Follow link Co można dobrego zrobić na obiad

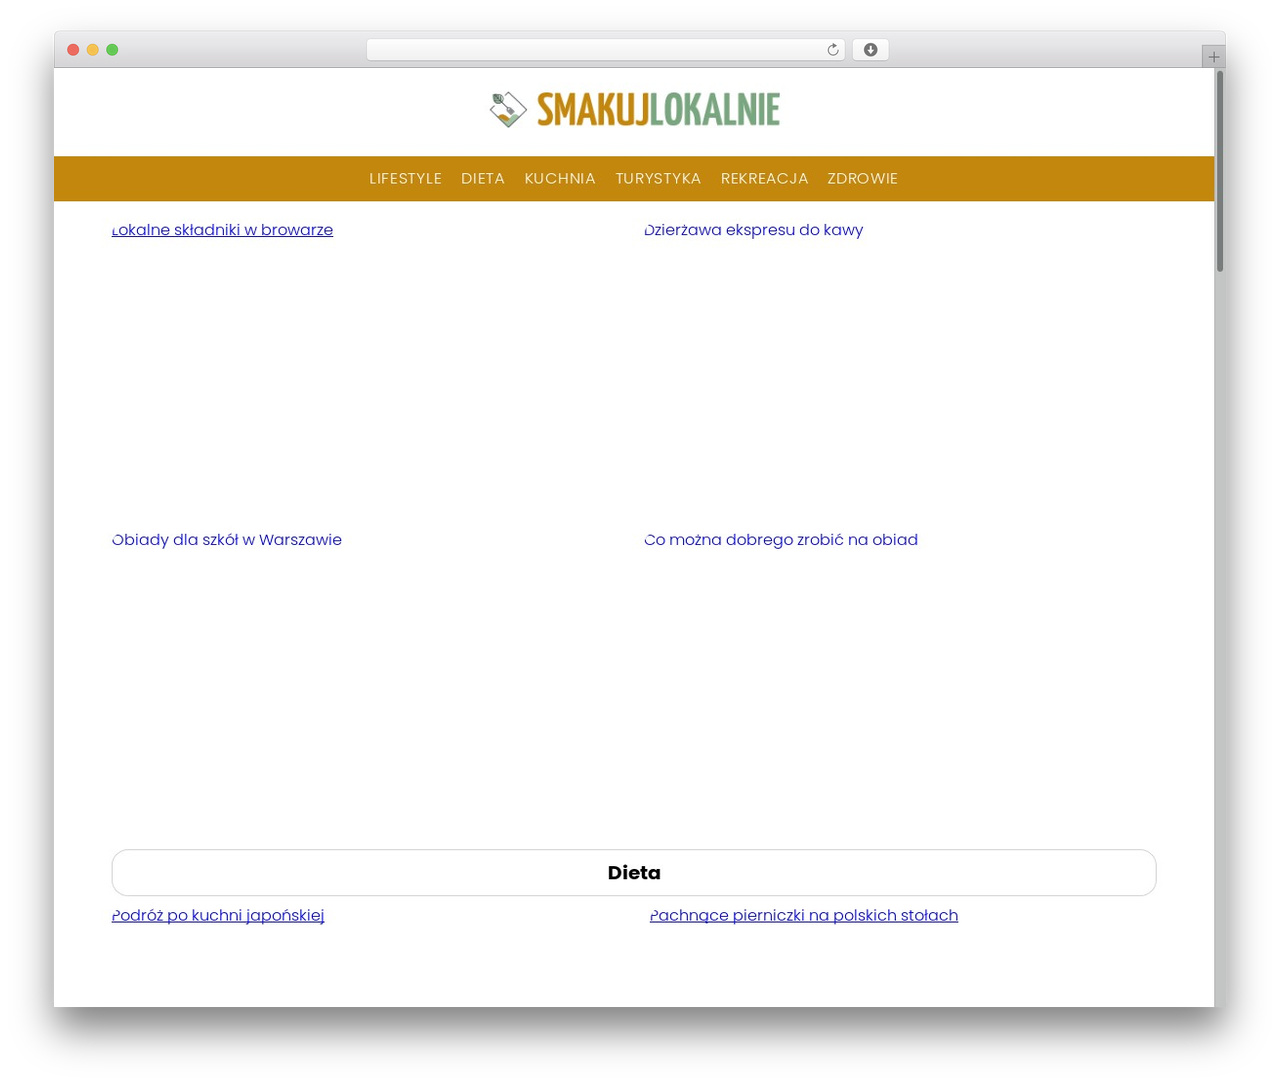click(781, 540)
